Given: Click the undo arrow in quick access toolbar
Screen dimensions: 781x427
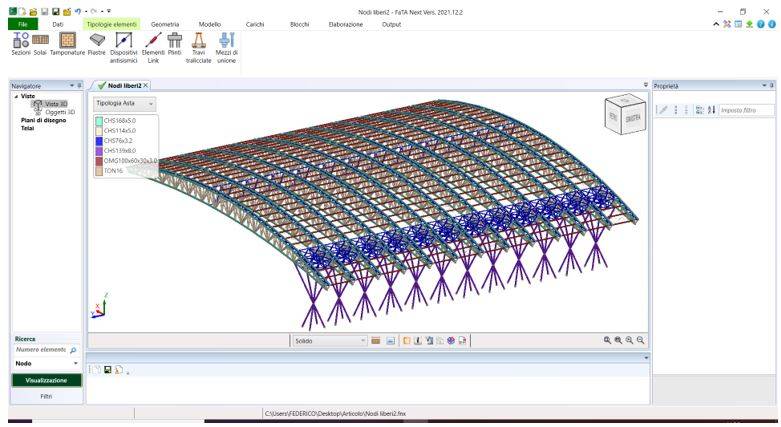Looking at the screenshot, I should pos(78,11).
